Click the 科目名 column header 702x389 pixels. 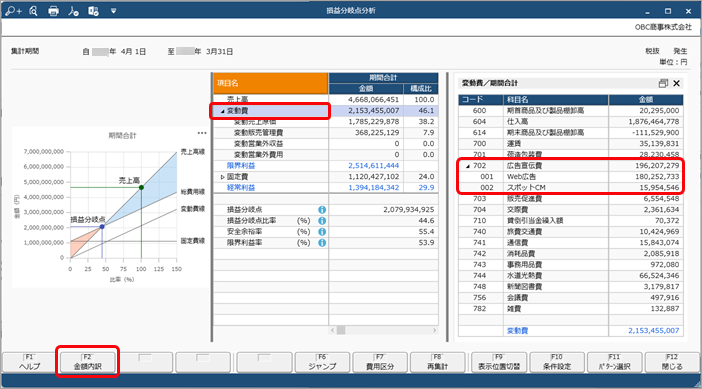click(x=556, y=99)
